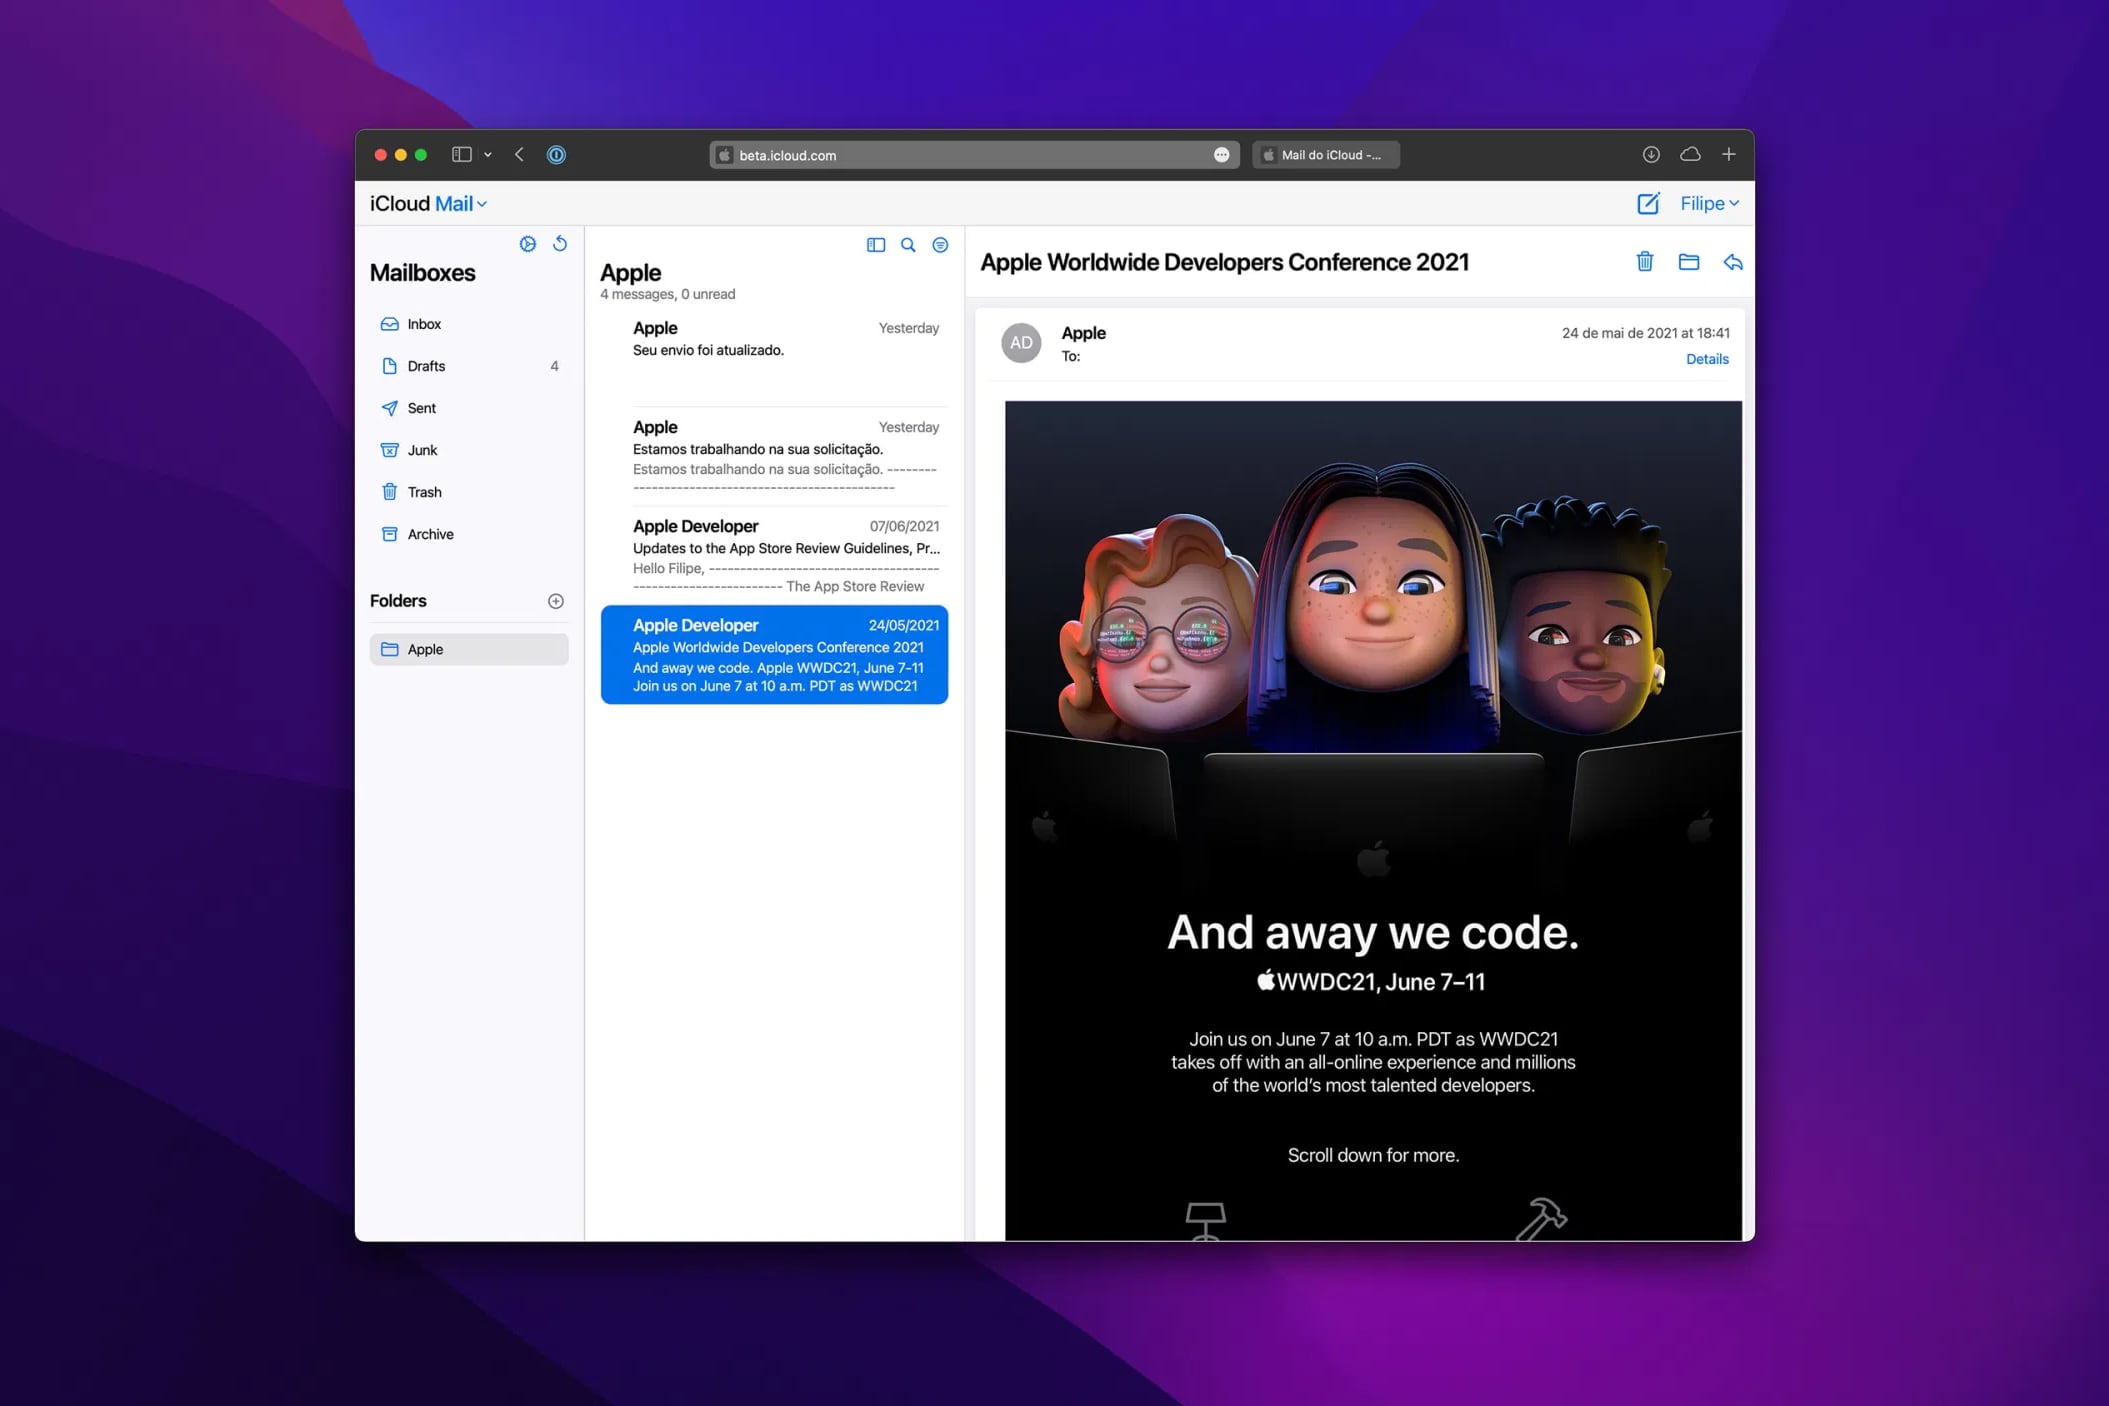Refresh mailboxes with the reload icon
Screen dimensions: 2109x1406
coord(560,244)
